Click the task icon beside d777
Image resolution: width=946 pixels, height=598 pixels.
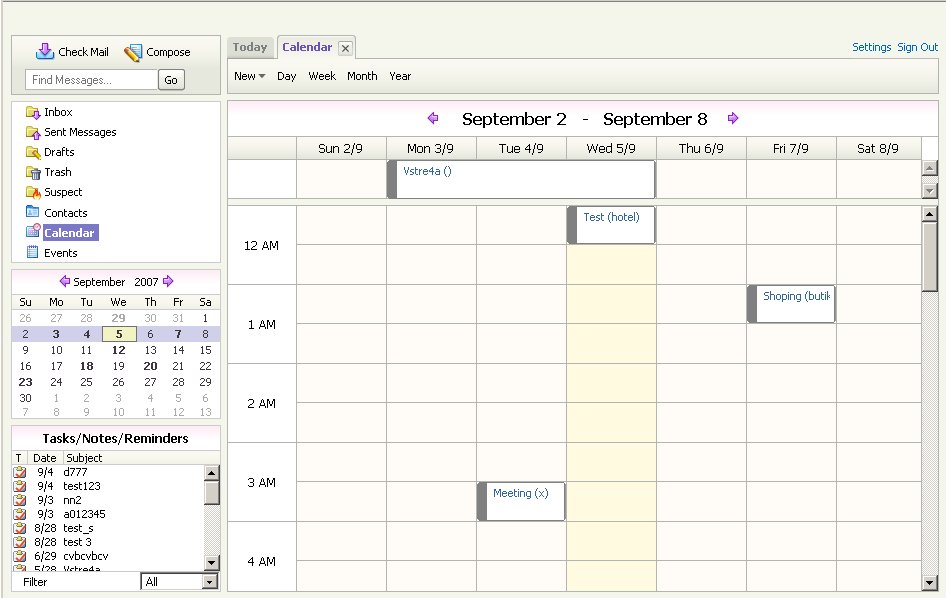22,471
